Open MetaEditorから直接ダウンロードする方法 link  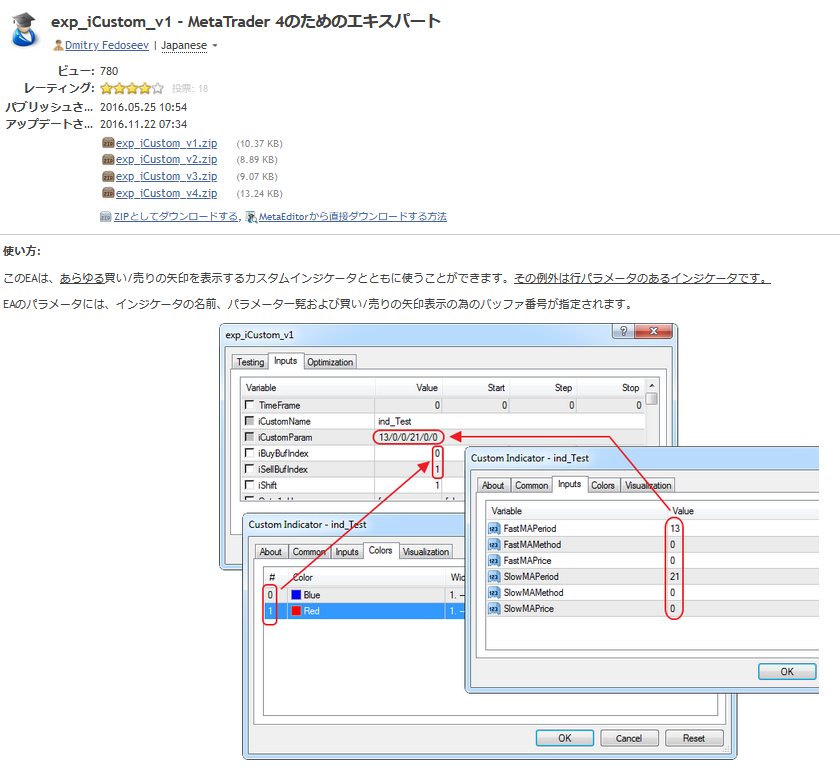pos(352,216)
